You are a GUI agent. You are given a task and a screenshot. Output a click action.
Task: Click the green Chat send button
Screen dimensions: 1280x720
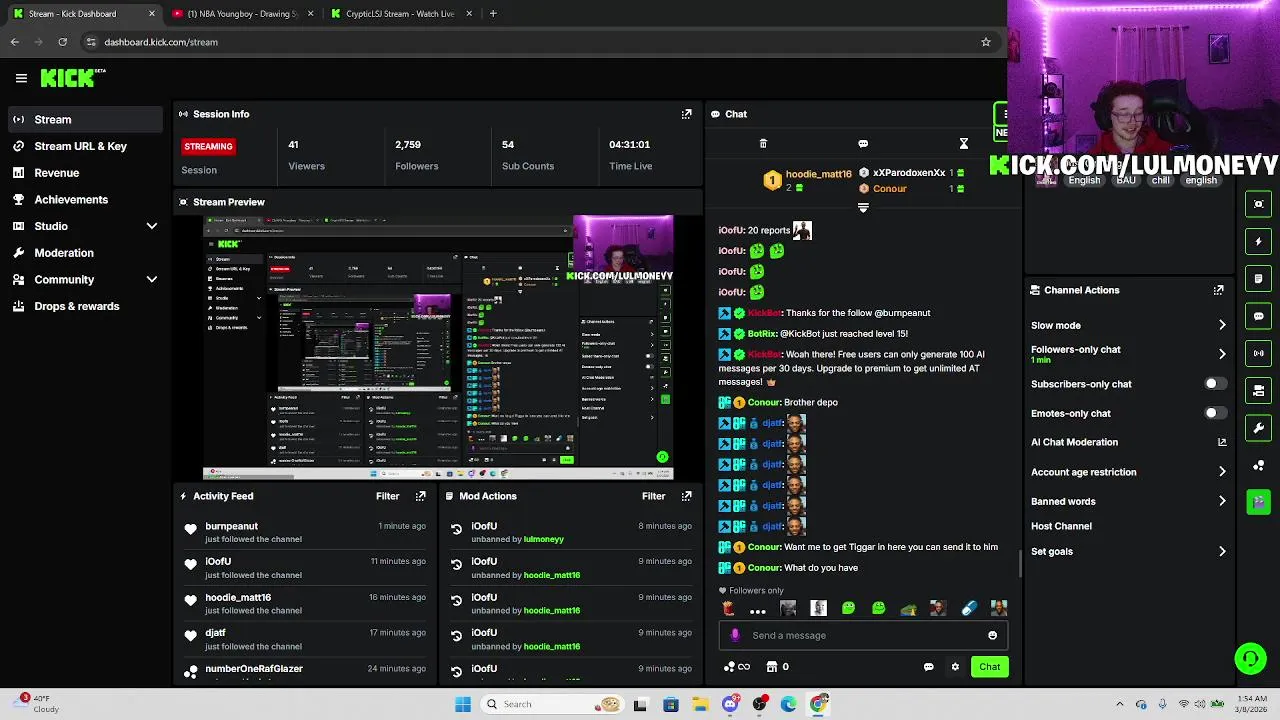tap(989, 667)
